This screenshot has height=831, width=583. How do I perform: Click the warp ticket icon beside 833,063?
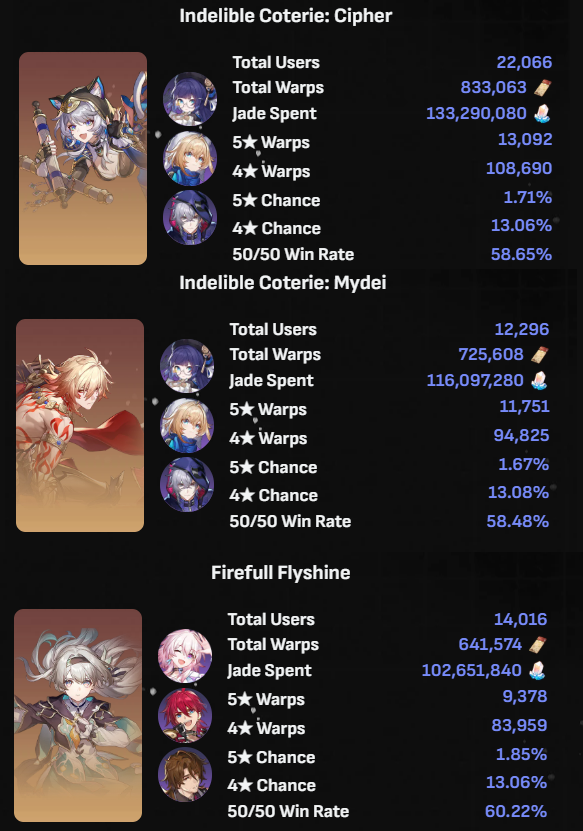tap(542, 87)
